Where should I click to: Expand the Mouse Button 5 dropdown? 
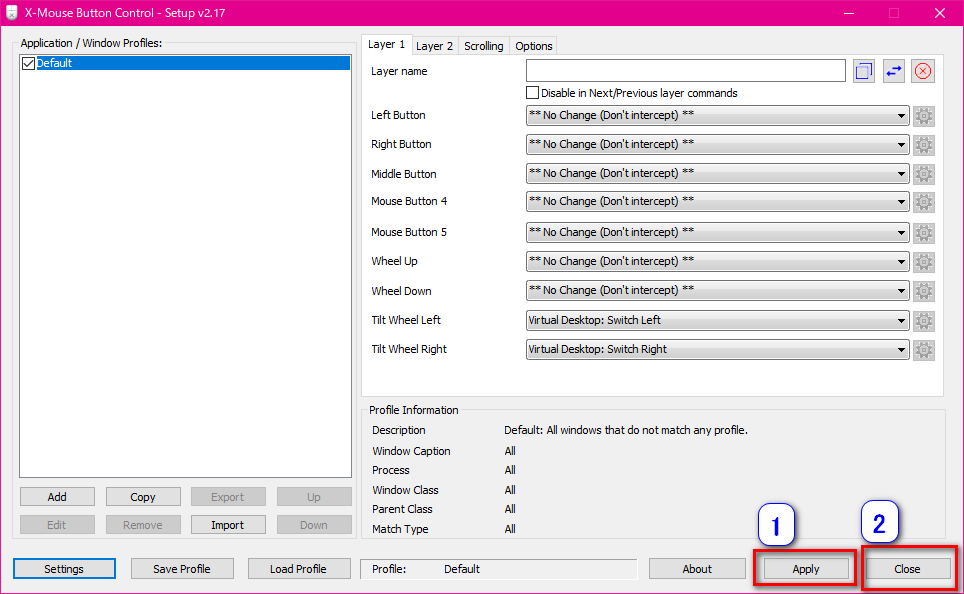[716, 233]
